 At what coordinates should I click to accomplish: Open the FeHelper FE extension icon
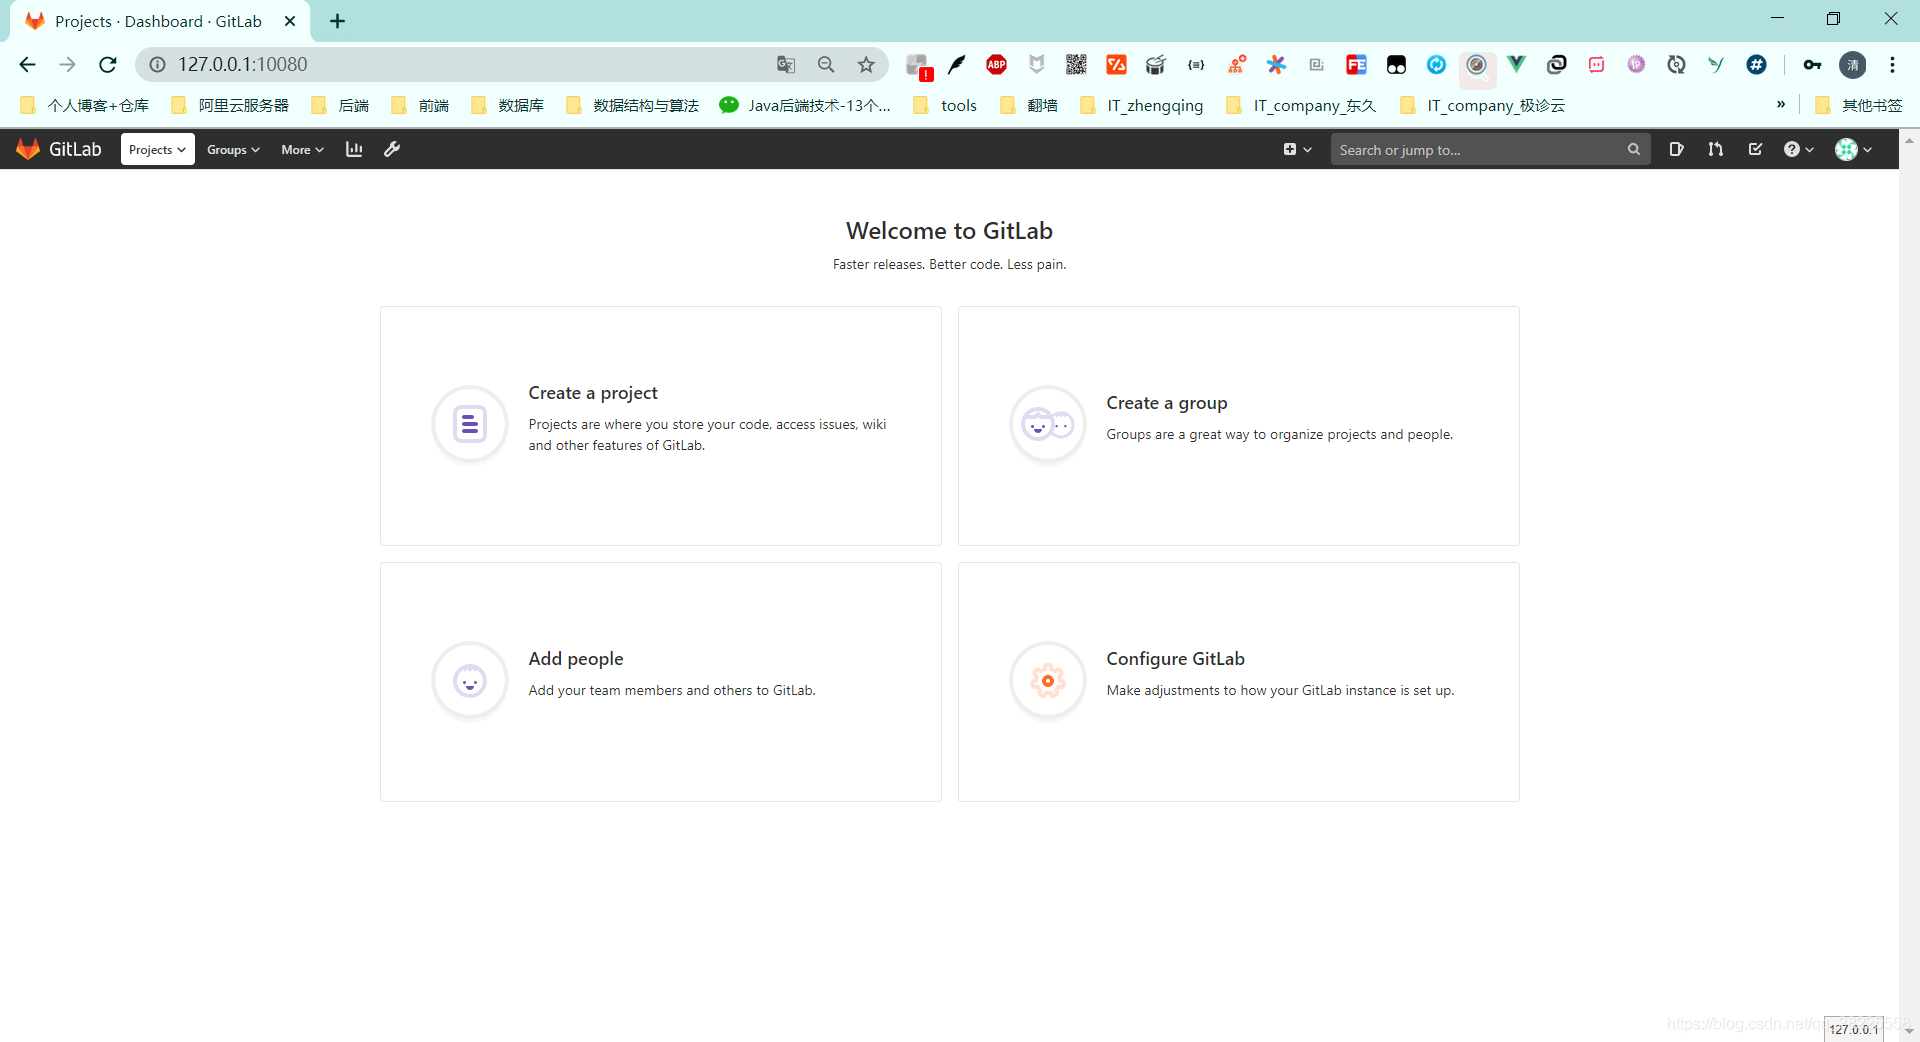(x=1356, y=64)
